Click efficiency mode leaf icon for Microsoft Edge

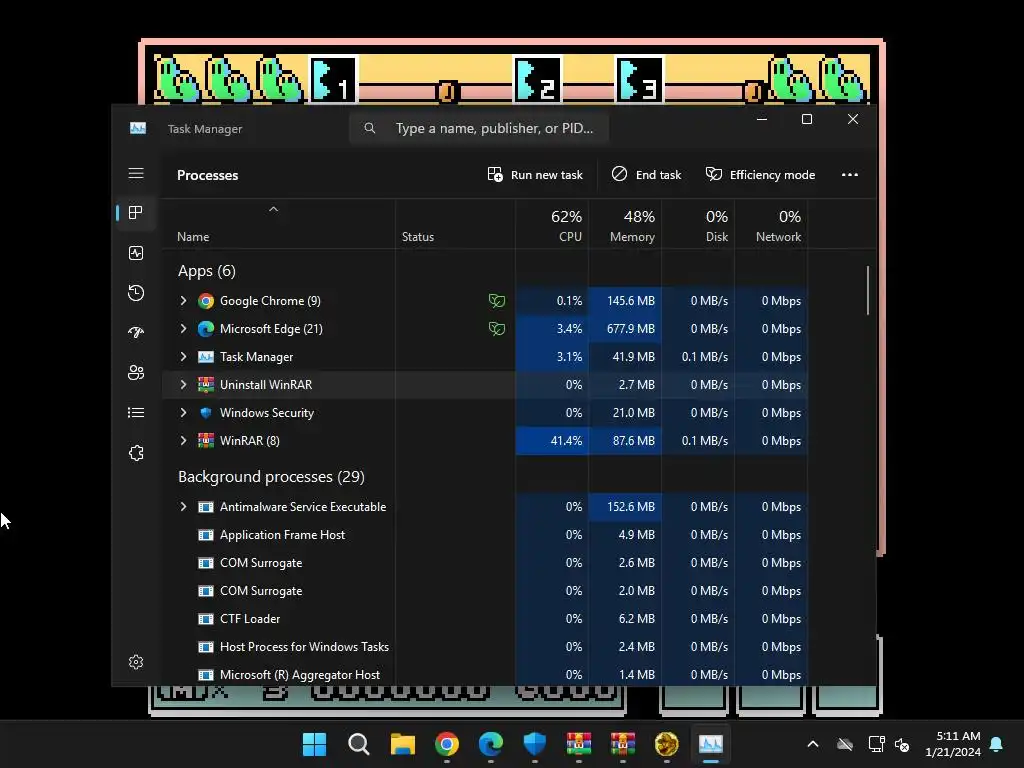click(x=497, y=328)
